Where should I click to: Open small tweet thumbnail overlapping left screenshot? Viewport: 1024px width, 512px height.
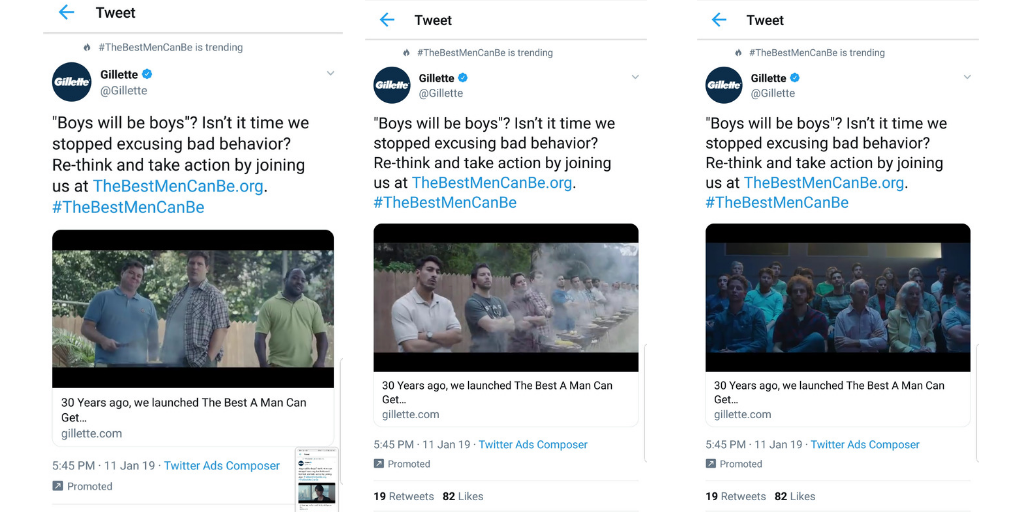point(317,479)
